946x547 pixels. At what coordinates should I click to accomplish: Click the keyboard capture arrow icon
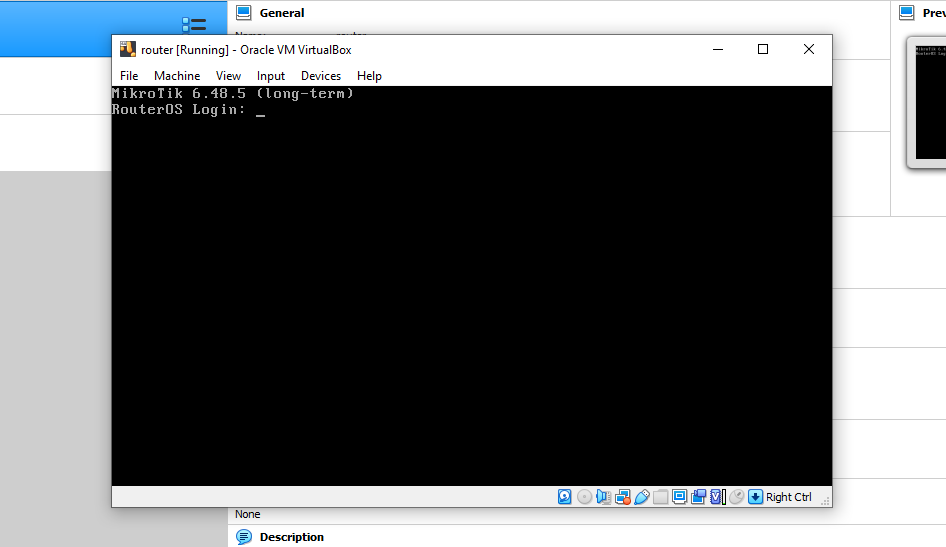[755, 497]
